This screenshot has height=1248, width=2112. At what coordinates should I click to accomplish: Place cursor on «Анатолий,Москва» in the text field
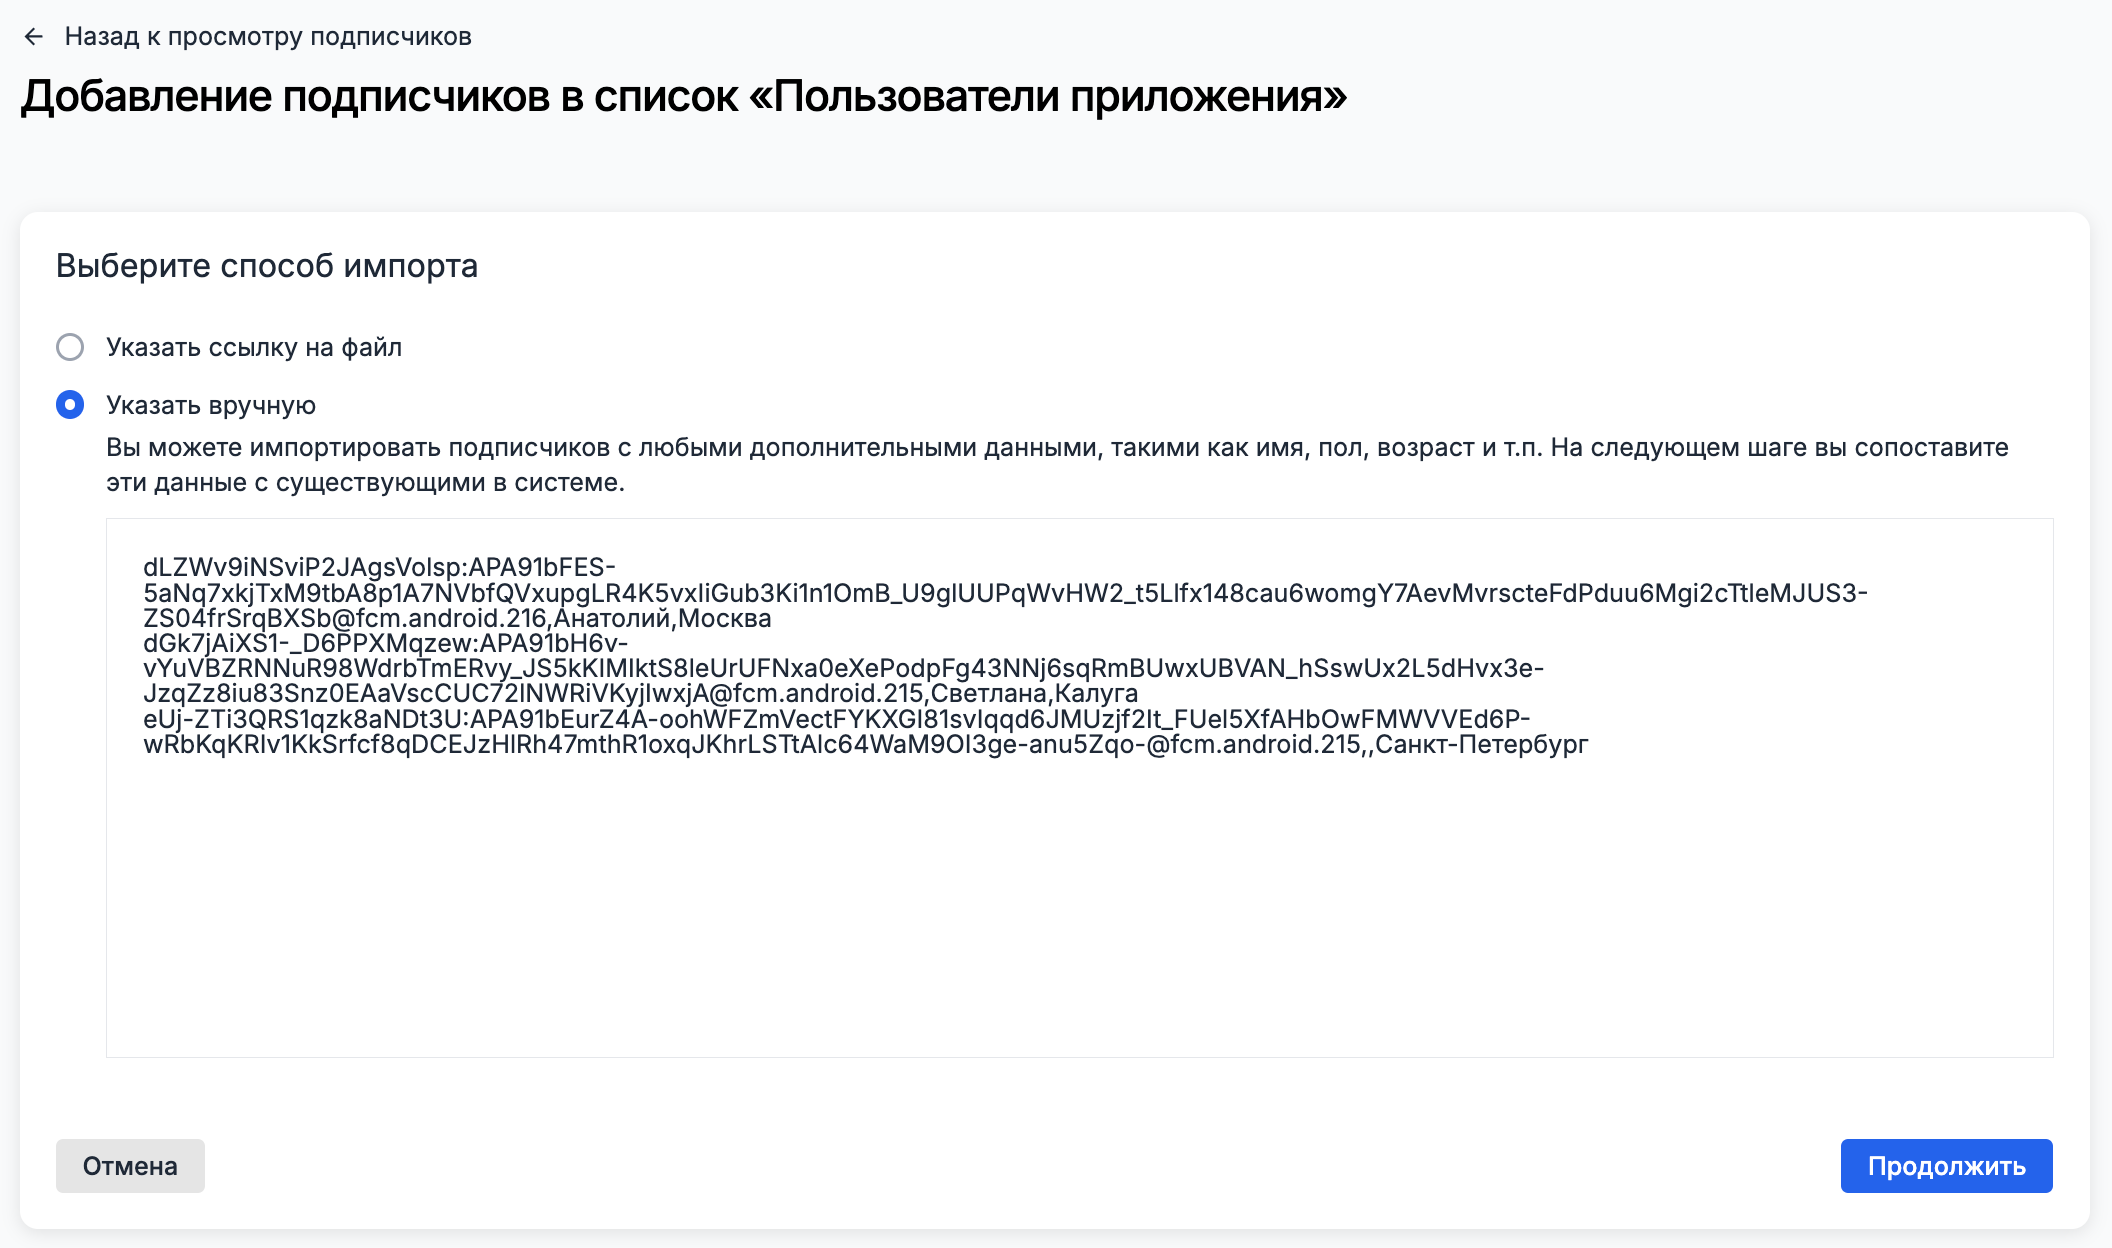662,619
